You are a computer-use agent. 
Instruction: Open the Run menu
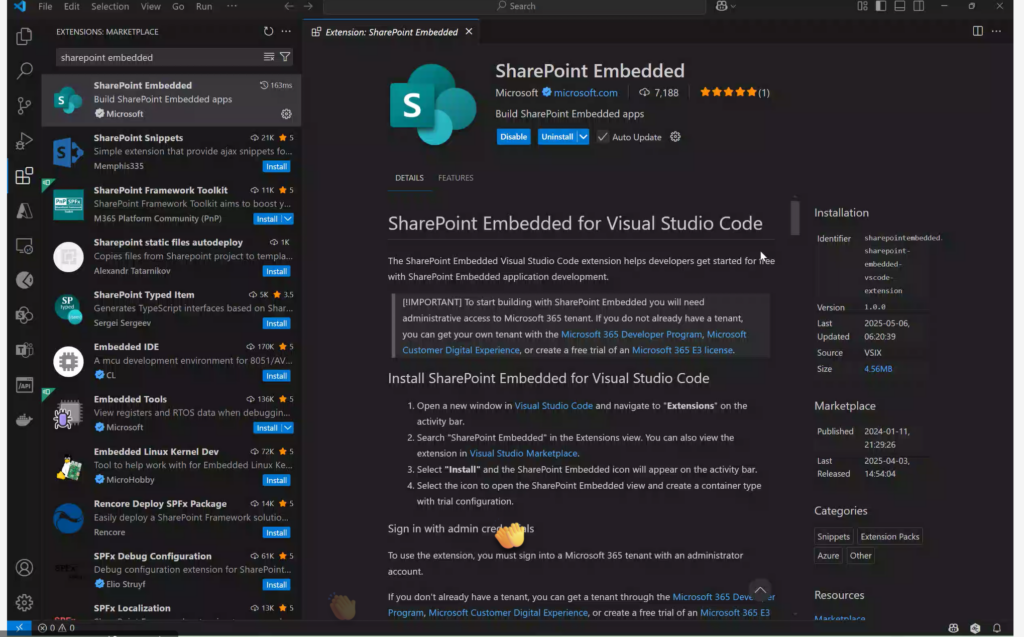coord(204,7)
